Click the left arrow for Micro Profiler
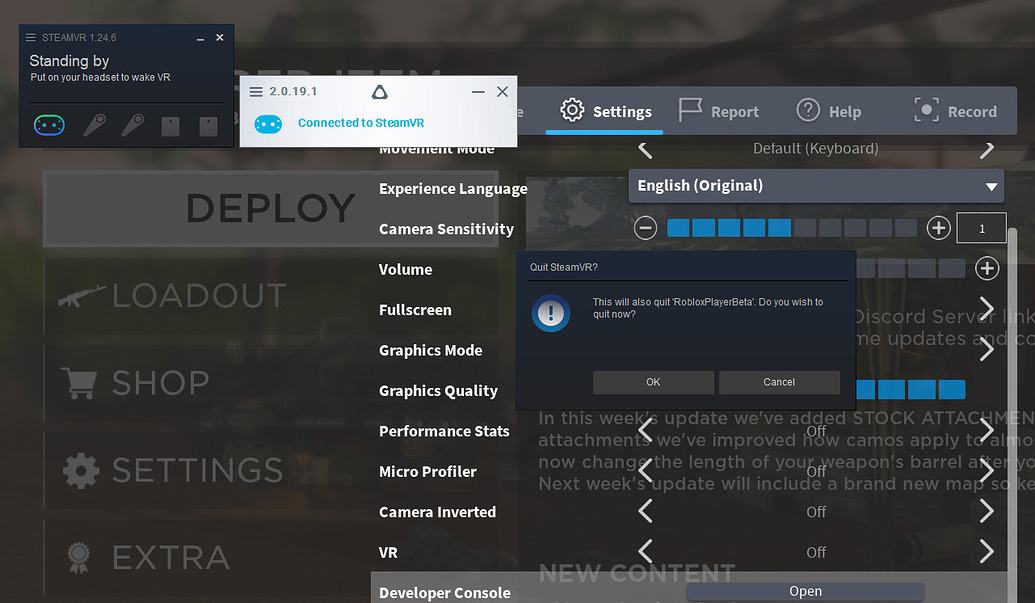The height and width of the screenshot is (603, 1035). tap(645, 471)
